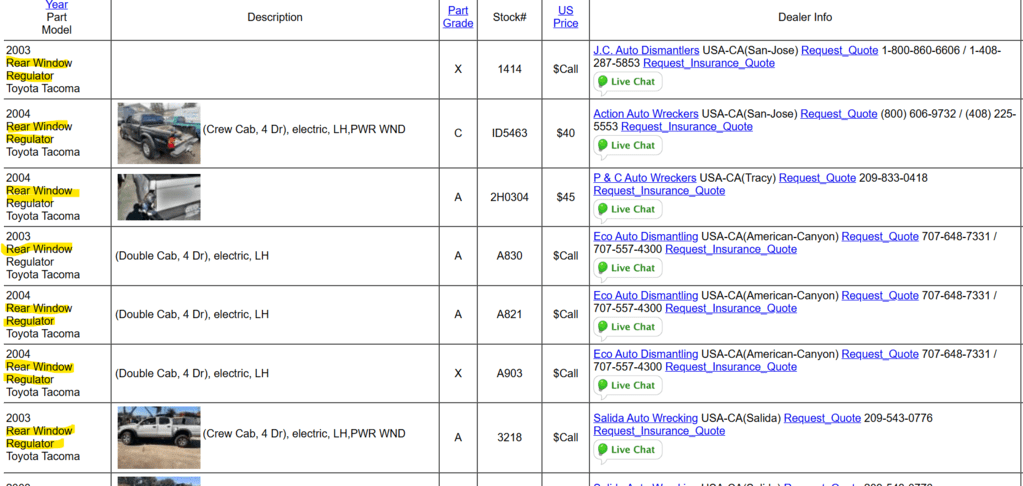
Task: Click Request_Quote in the stock A830 row
Action: tap(879, 236)
